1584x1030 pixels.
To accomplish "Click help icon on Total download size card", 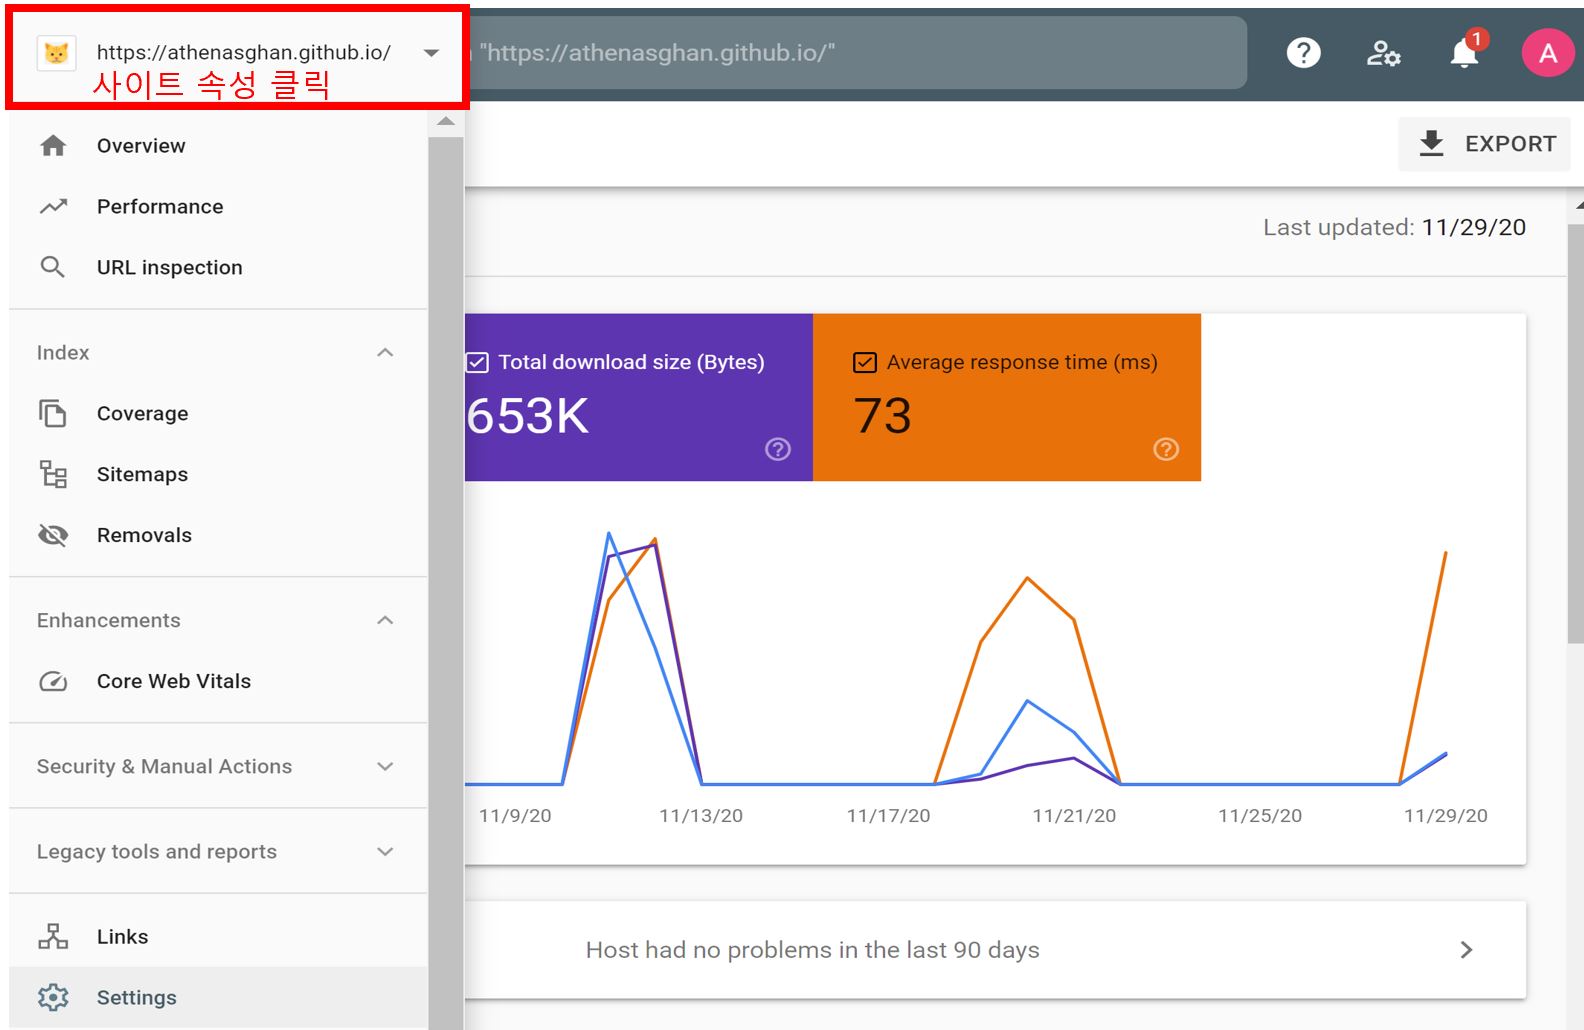I will [x=778, y=449].
